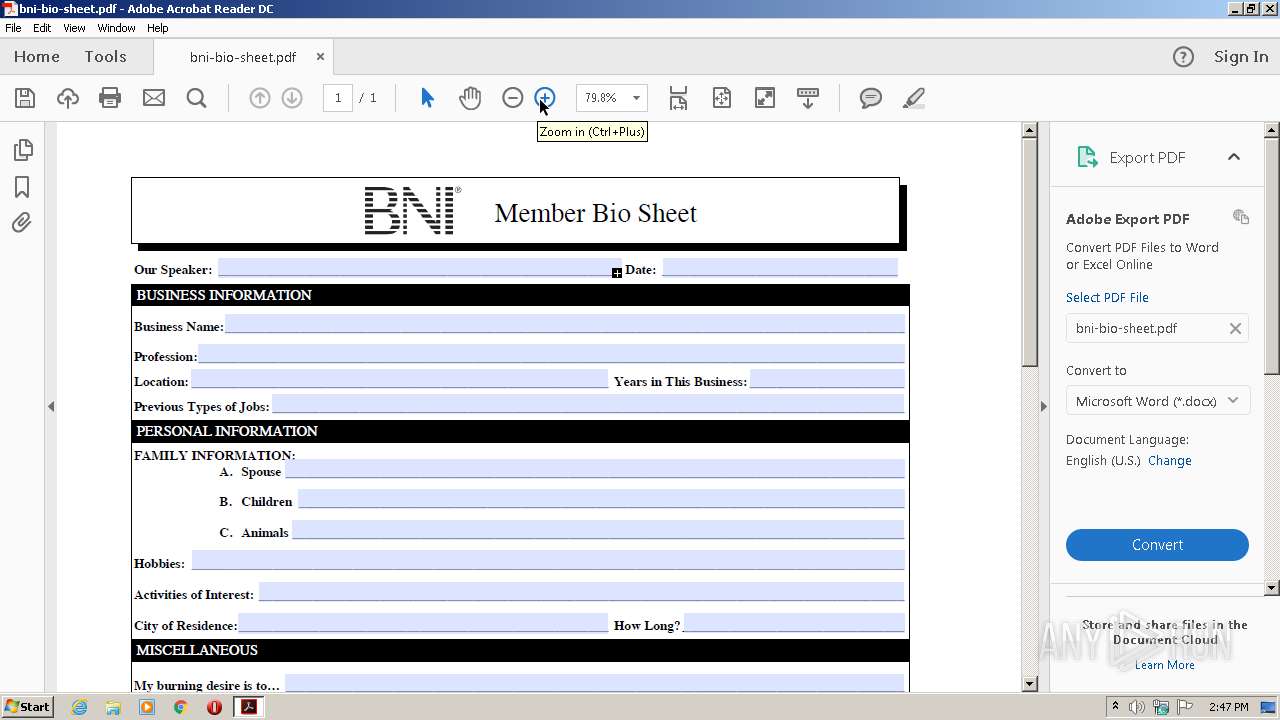Open the zoom percentage dropdown
The height and width of the screenshot is (720, 1280).
click(x=636, y=98)
